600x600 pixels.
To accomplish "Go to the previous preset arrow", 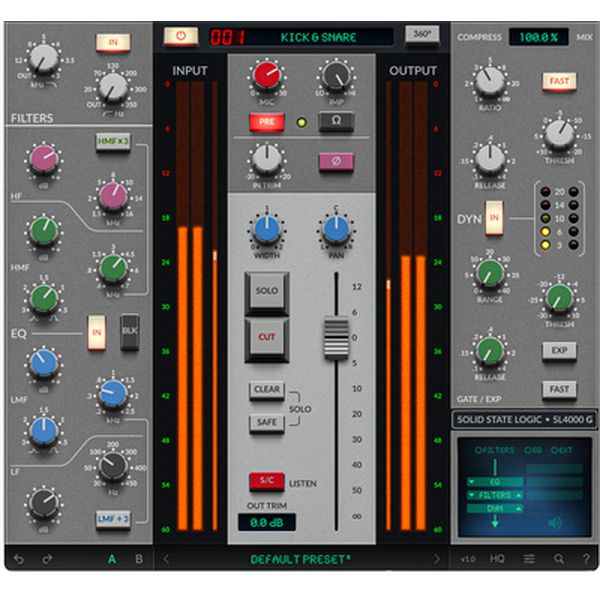I will 166,558.
